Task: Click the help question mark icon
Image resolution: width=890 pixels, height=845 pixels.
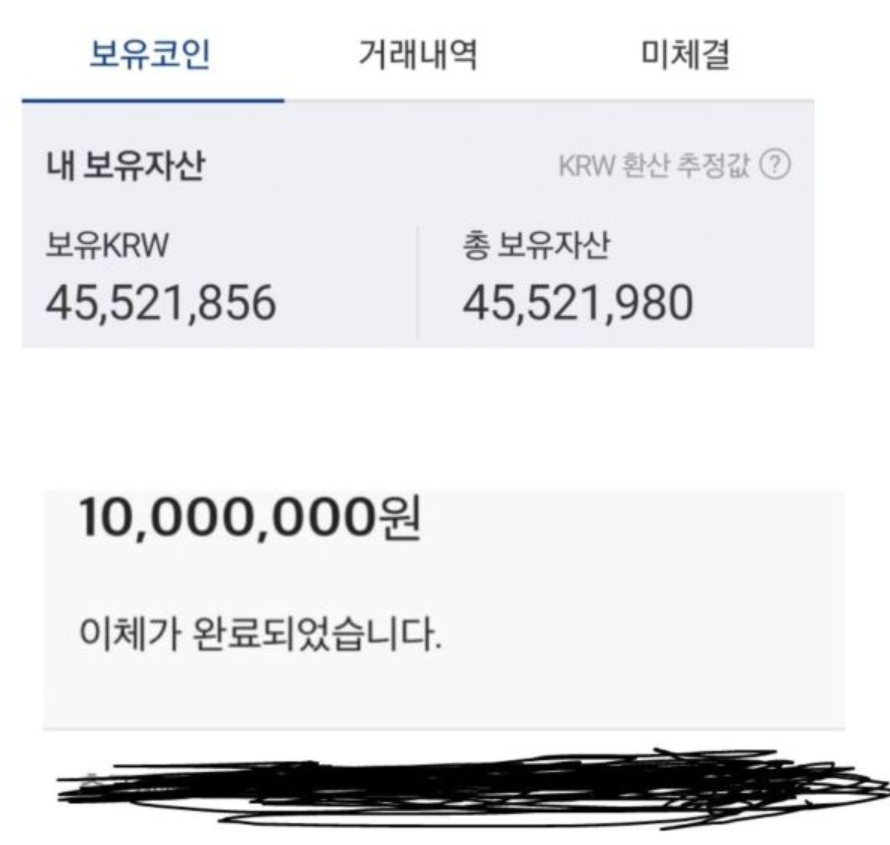Action: (775, 166)
